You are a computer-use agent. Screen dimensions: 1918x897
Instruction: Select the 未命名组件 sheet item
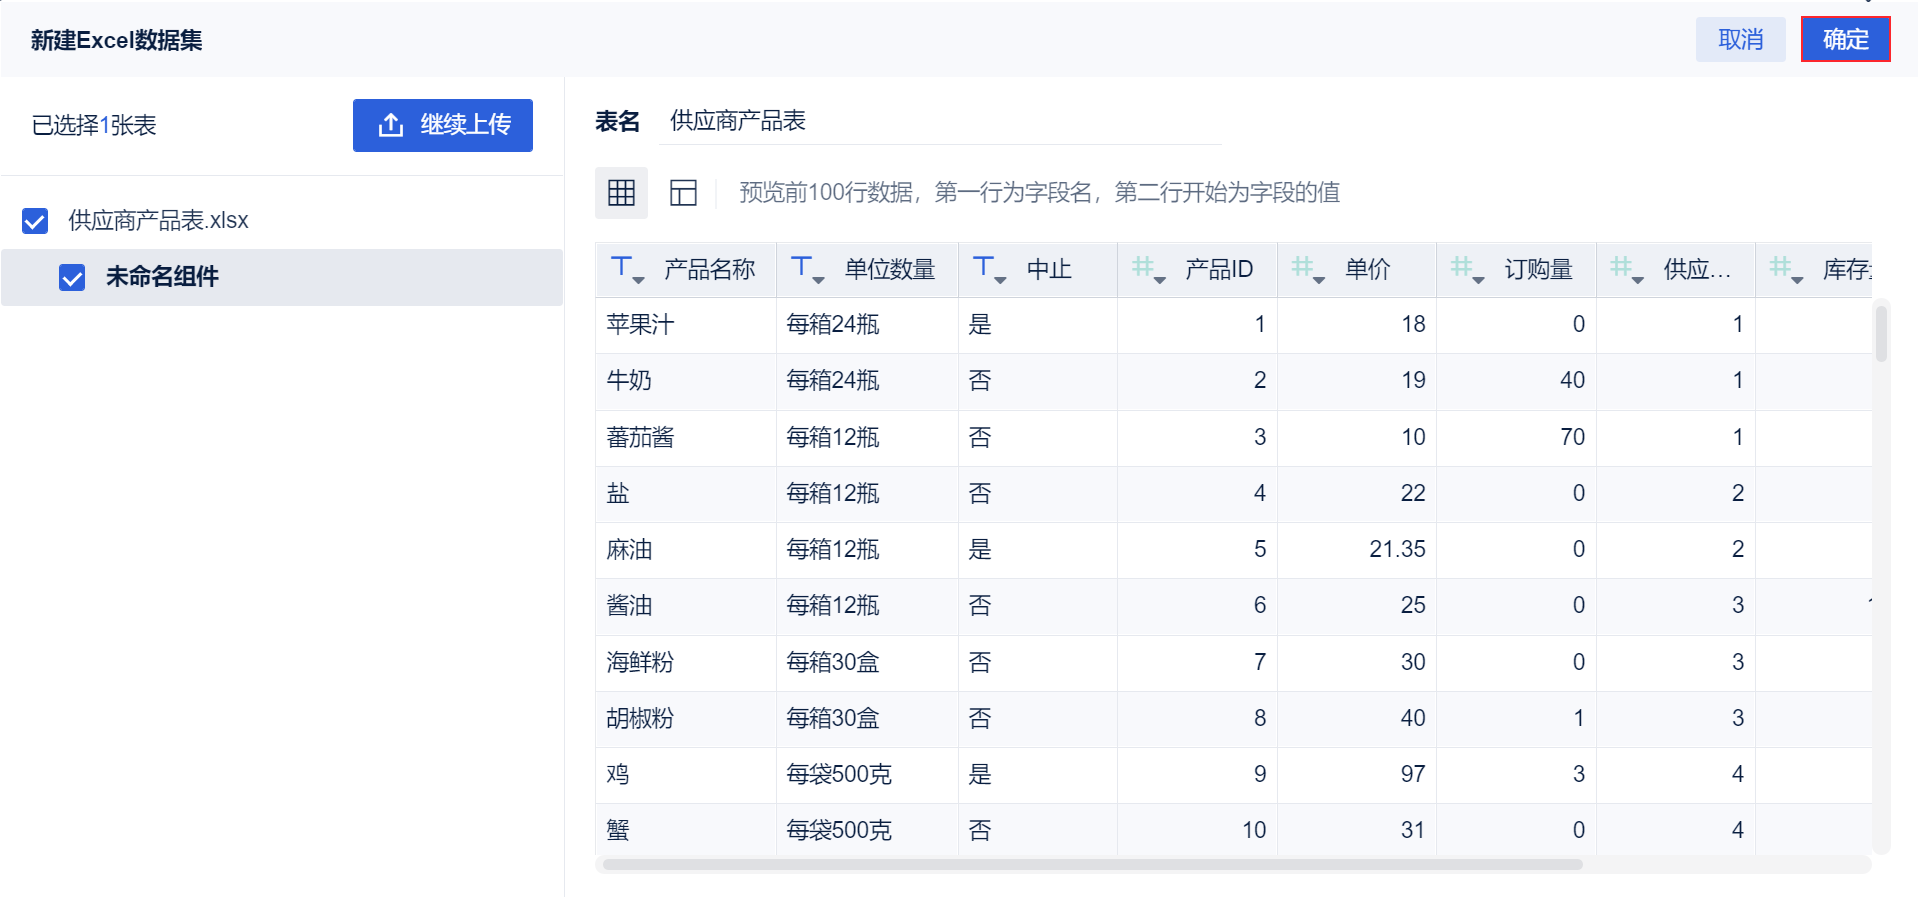click(162, 277)
